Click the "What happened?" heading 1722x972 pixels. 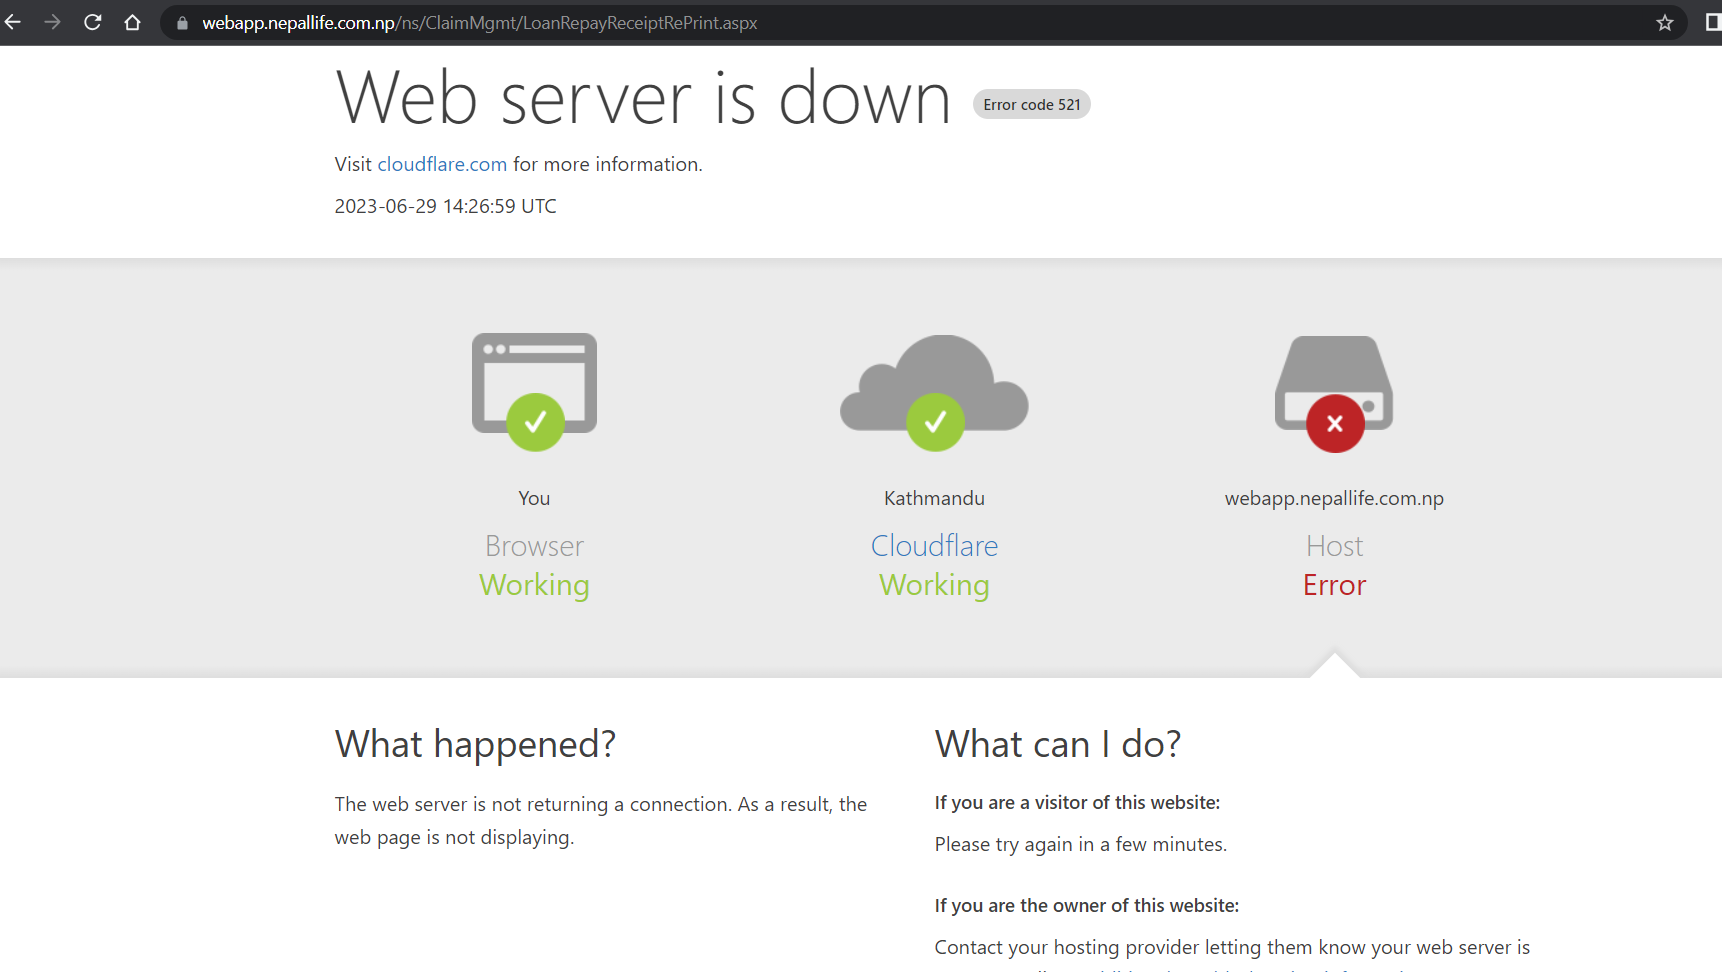click(x=475, y=744)
